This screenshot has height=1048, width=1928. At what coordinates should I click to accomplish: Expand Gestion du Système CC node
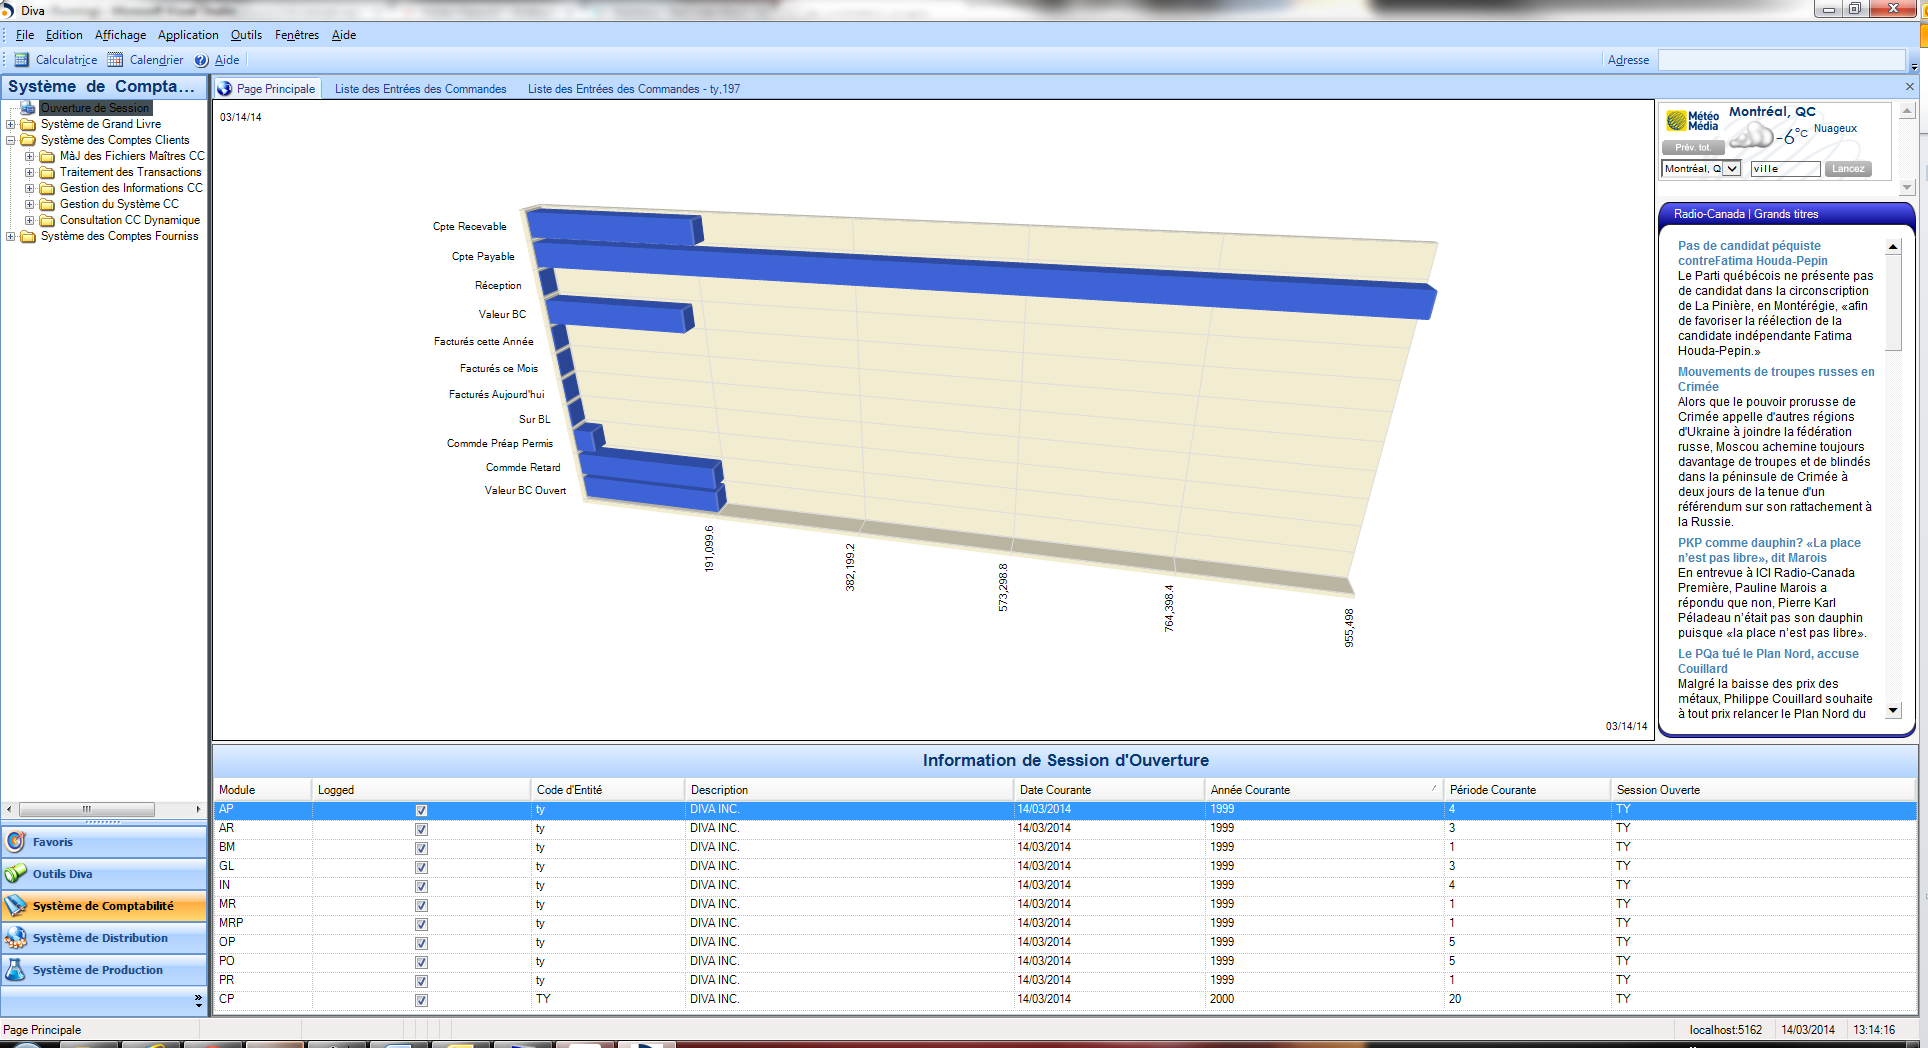(30, 205)
